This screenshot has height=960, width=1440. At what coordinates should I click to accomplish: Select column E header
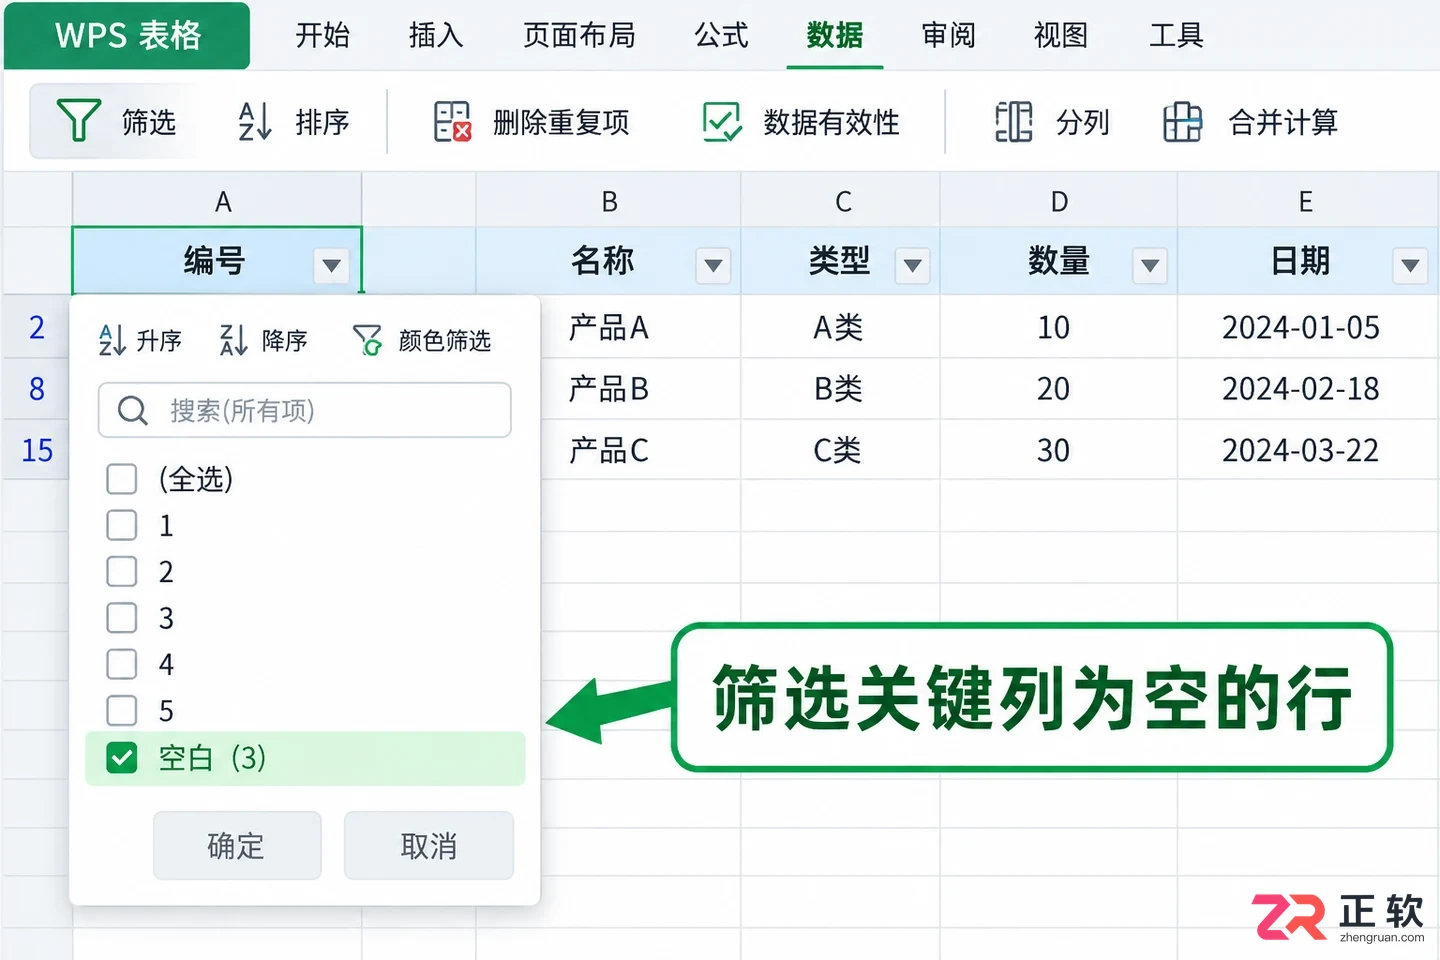[x=1307, y=201]
